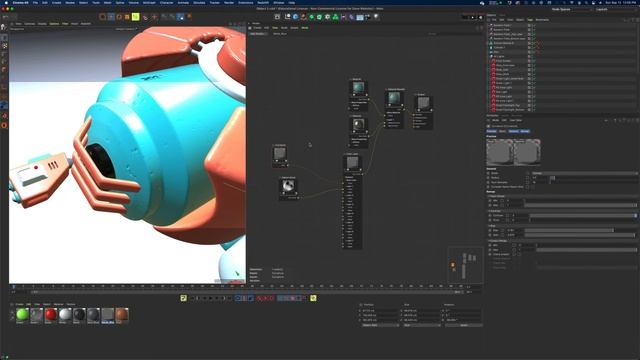Select the orange-brown material swatch

pyautogui.click(x=122, y=315)
